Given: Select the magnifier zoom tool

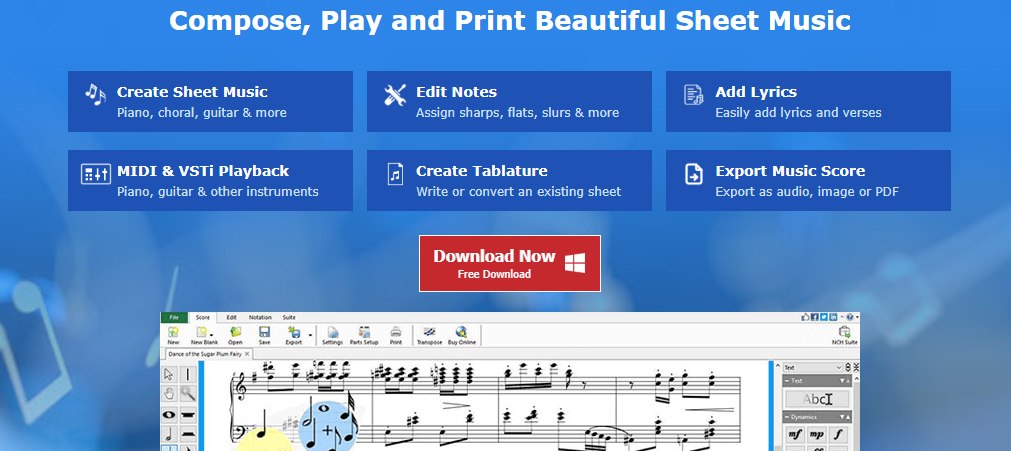Looking at the screenshot, I should tap(188, 393).
